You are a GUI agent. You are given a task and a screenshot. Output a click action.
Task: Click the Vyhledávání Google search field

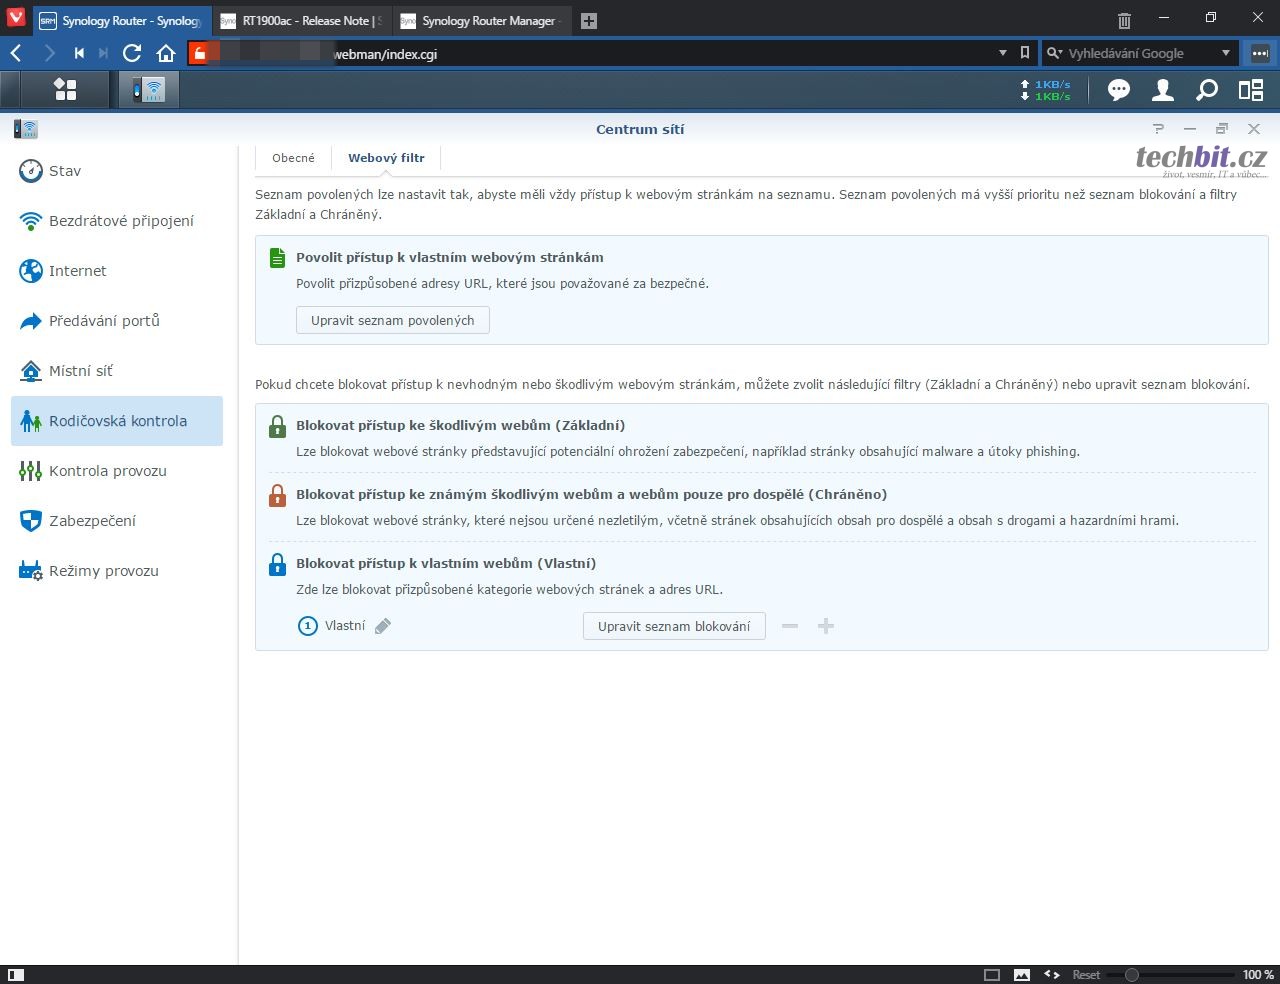[1140, 53]
